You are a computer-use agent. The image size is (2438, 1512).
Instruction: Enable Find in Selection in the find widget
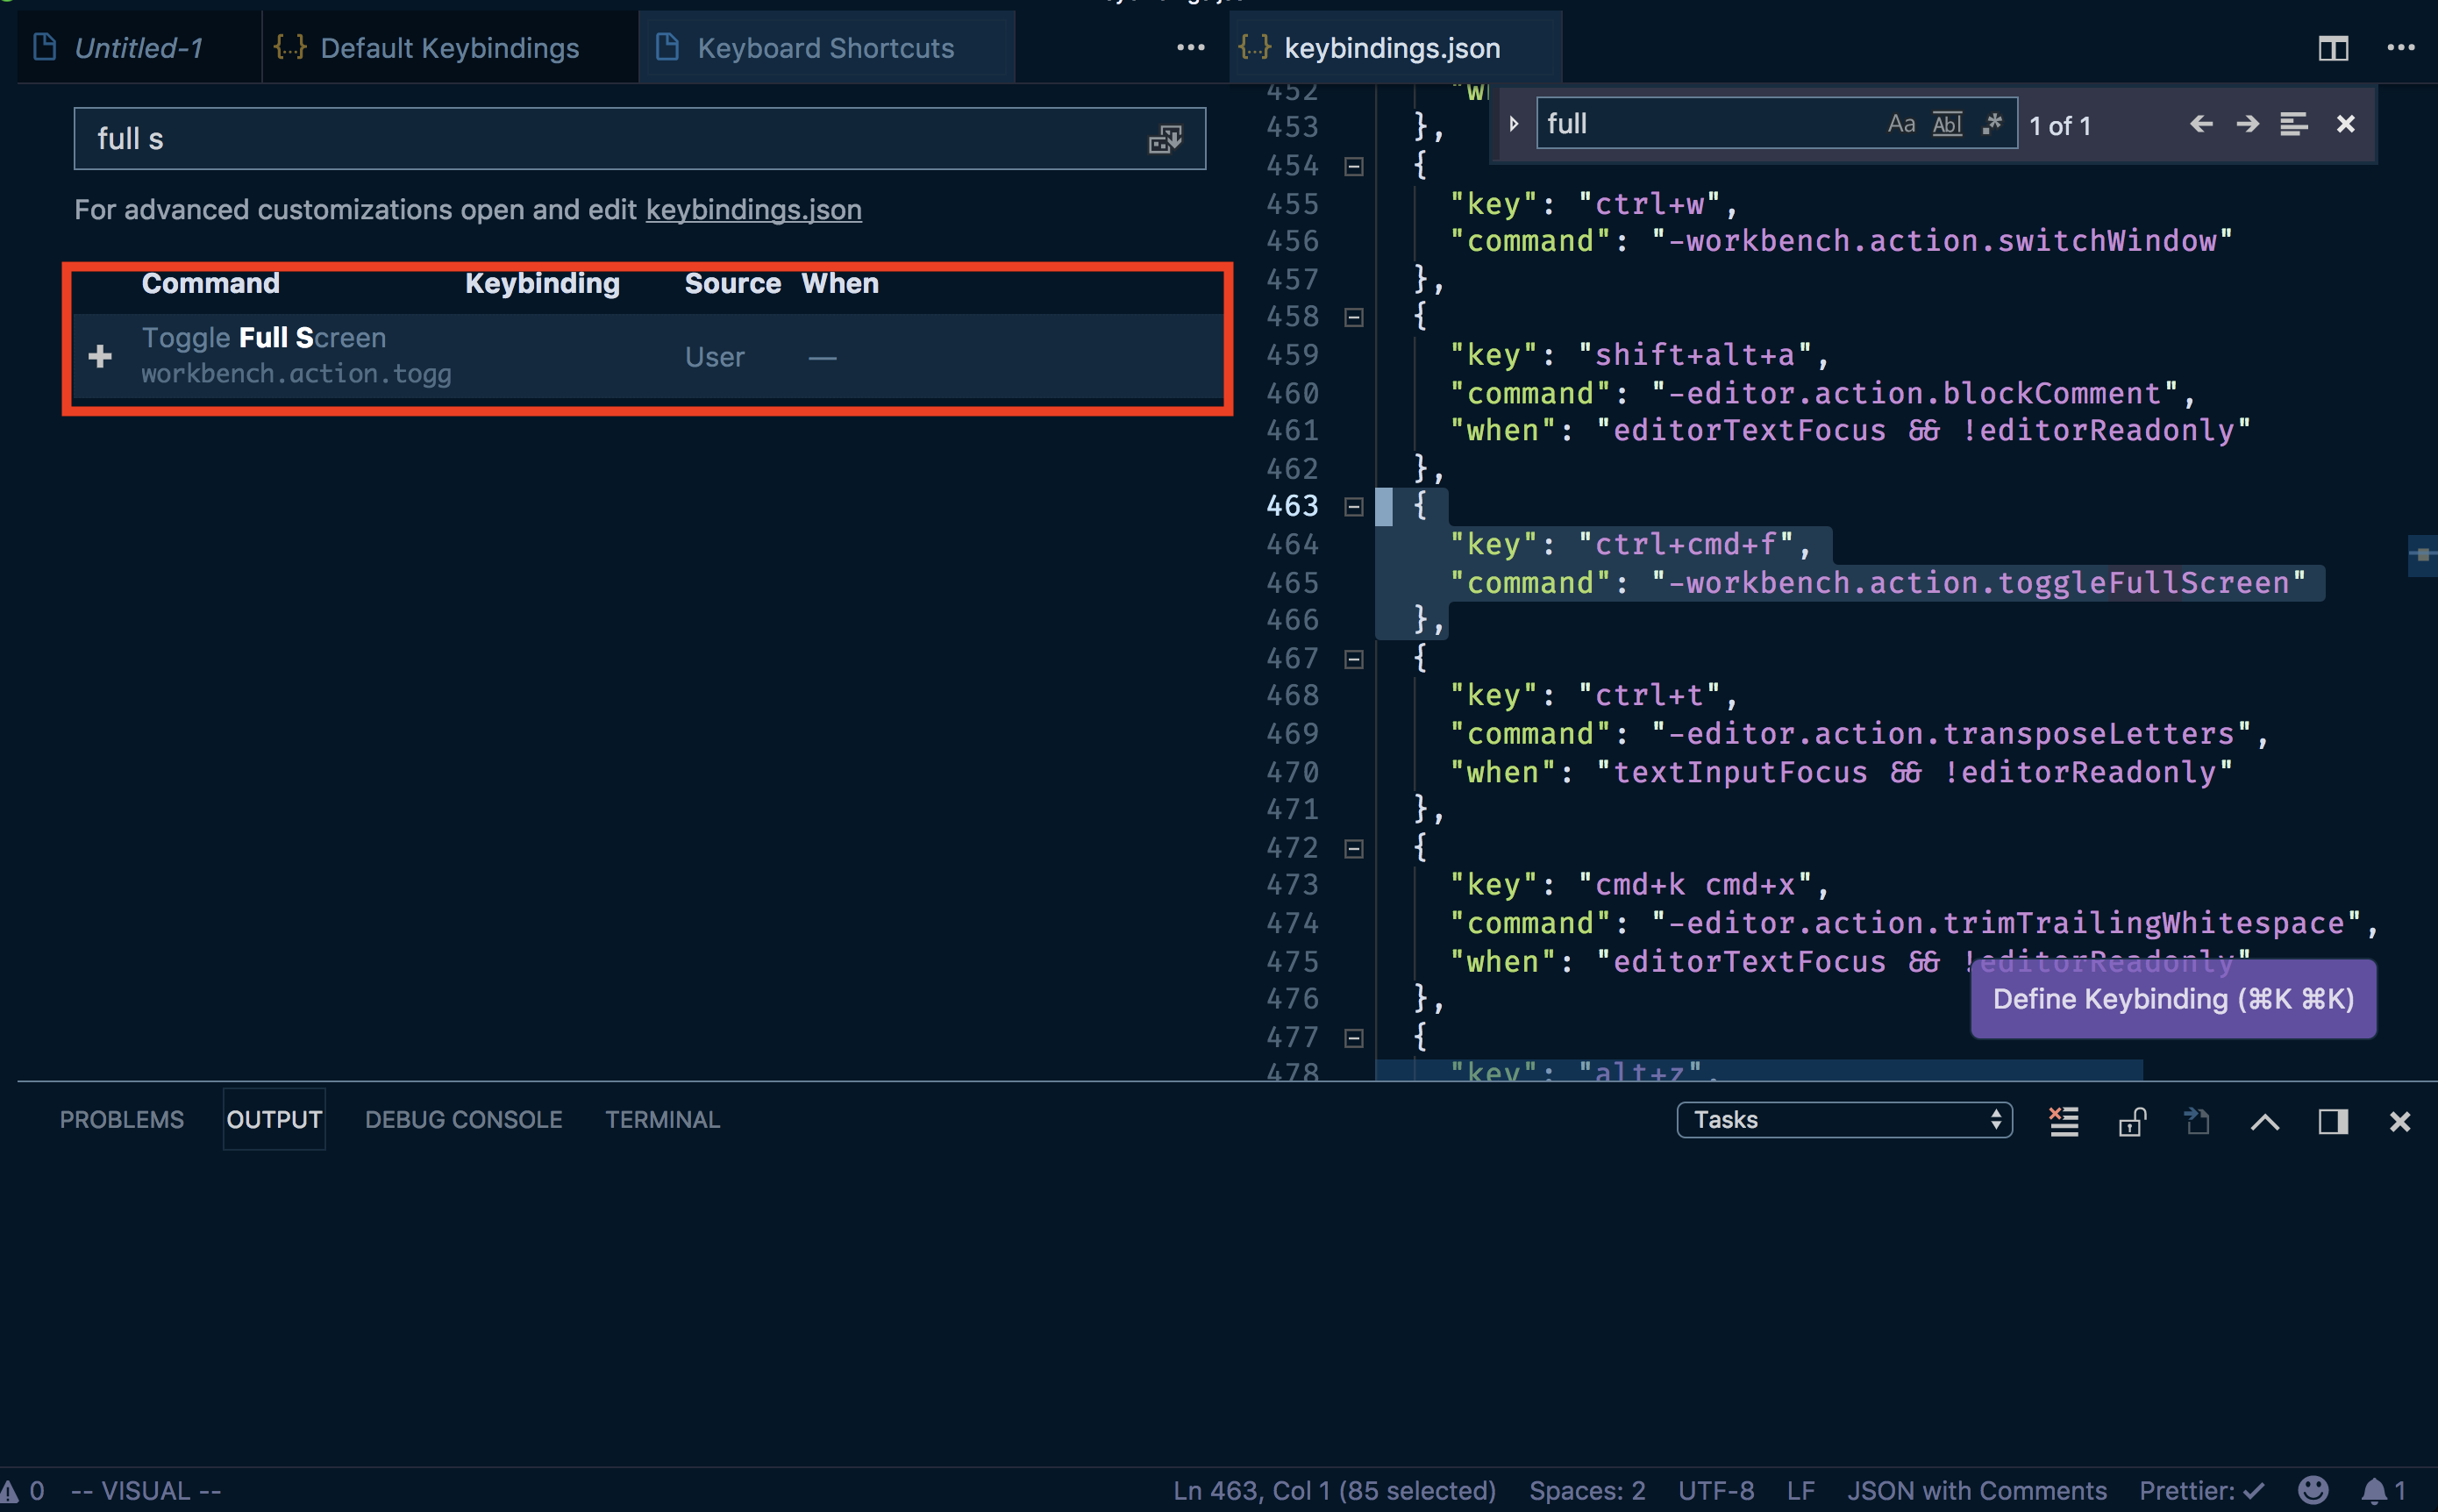coord(2294,124)
